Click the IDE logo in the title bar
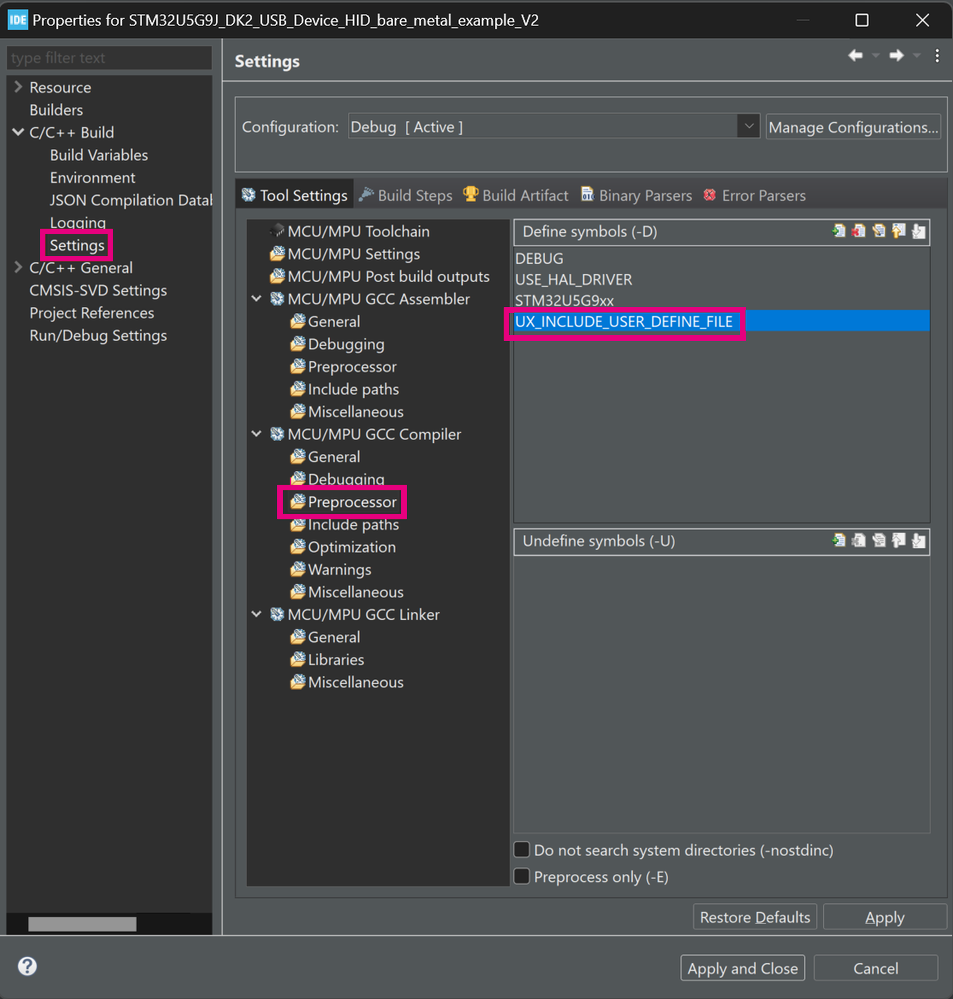This screenshot has height=999, width=953. [17, 20]
